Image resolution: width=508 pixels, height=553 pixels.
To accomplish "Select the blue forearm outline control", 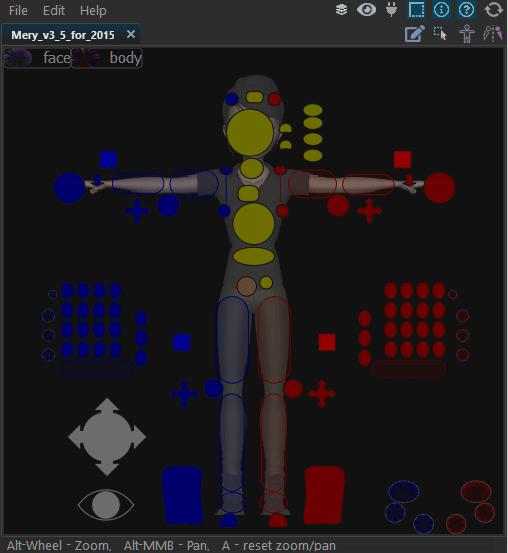I will pyautogui.click(x=138, y=183).
